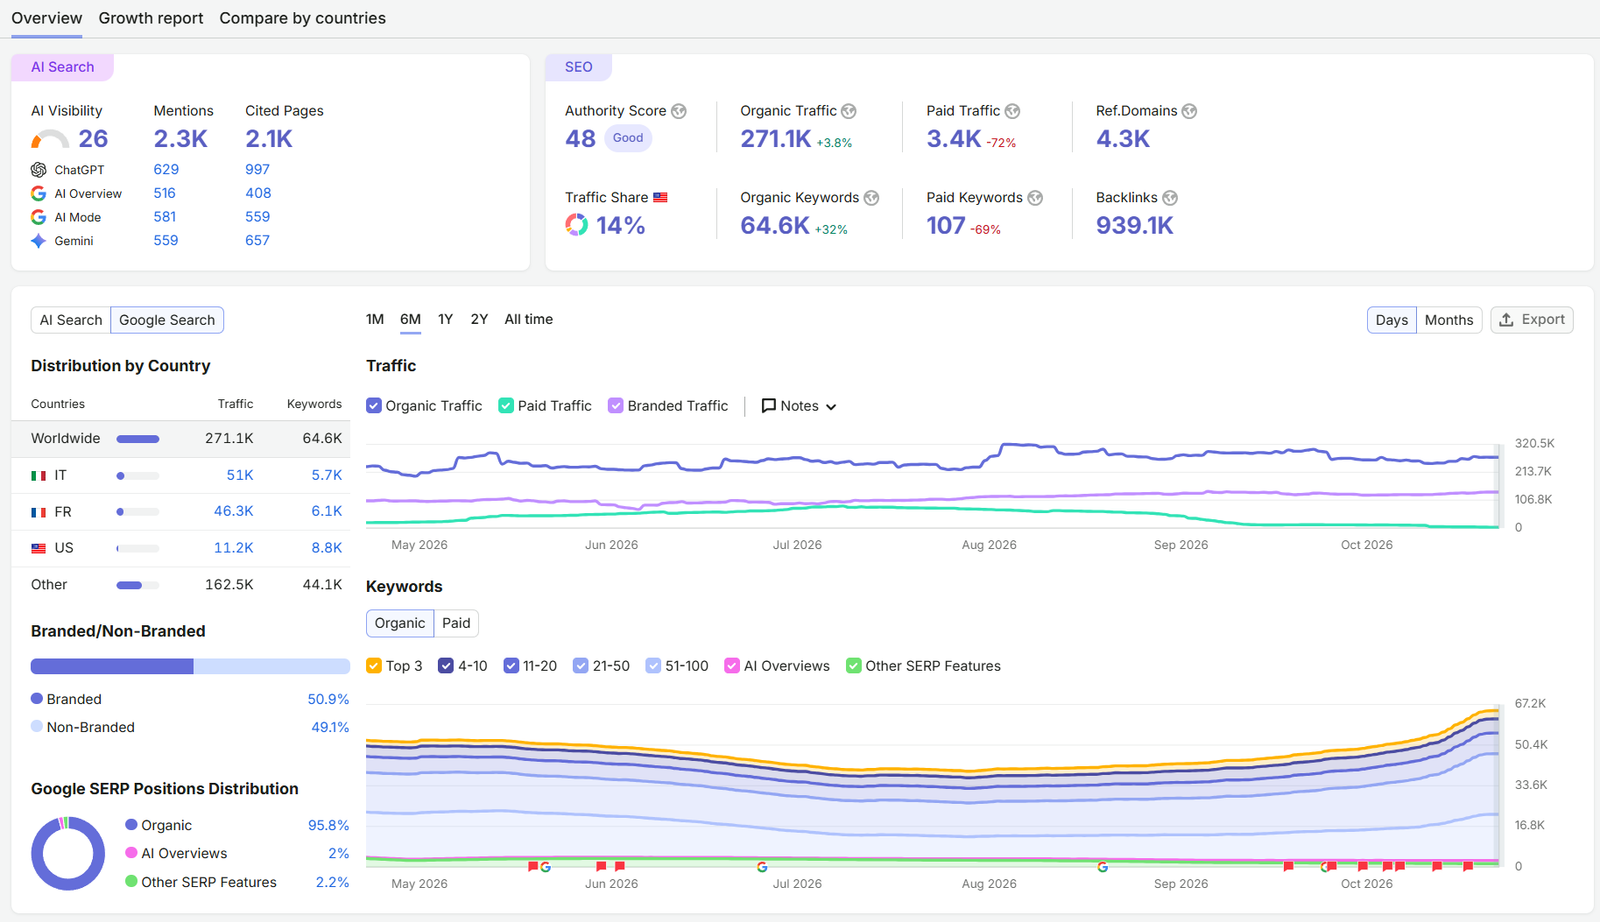Click the info icon beside Backlinks
This screenshot has height=922, width=1600.
1170,198
